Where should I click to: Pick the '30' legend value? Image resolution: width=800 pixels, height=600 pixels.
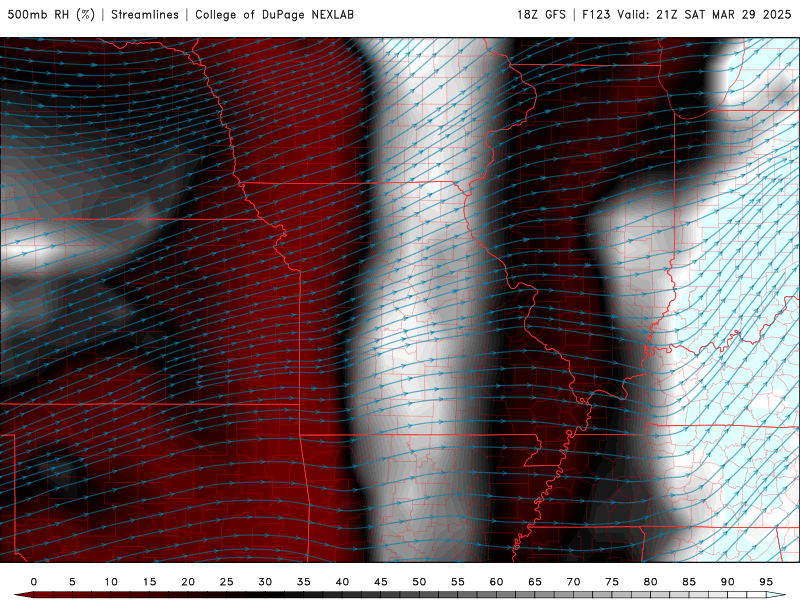pyautogui.click(x=265, y=582)
